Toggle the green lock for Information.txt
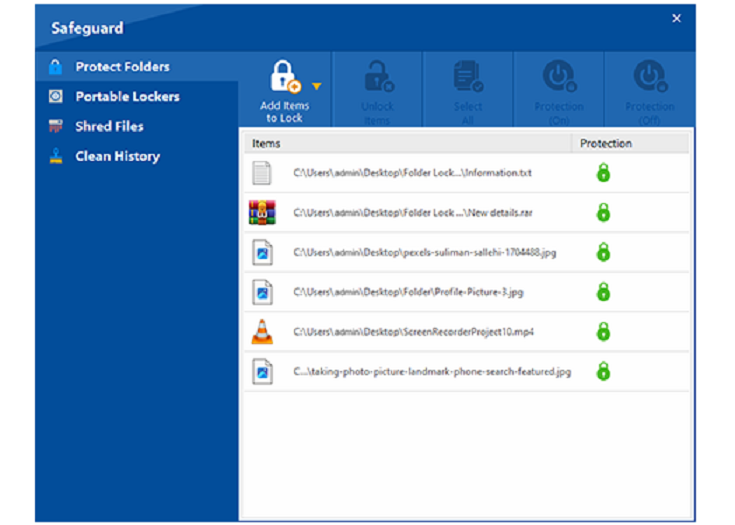The image size is (735, 525). coord(603,172)
